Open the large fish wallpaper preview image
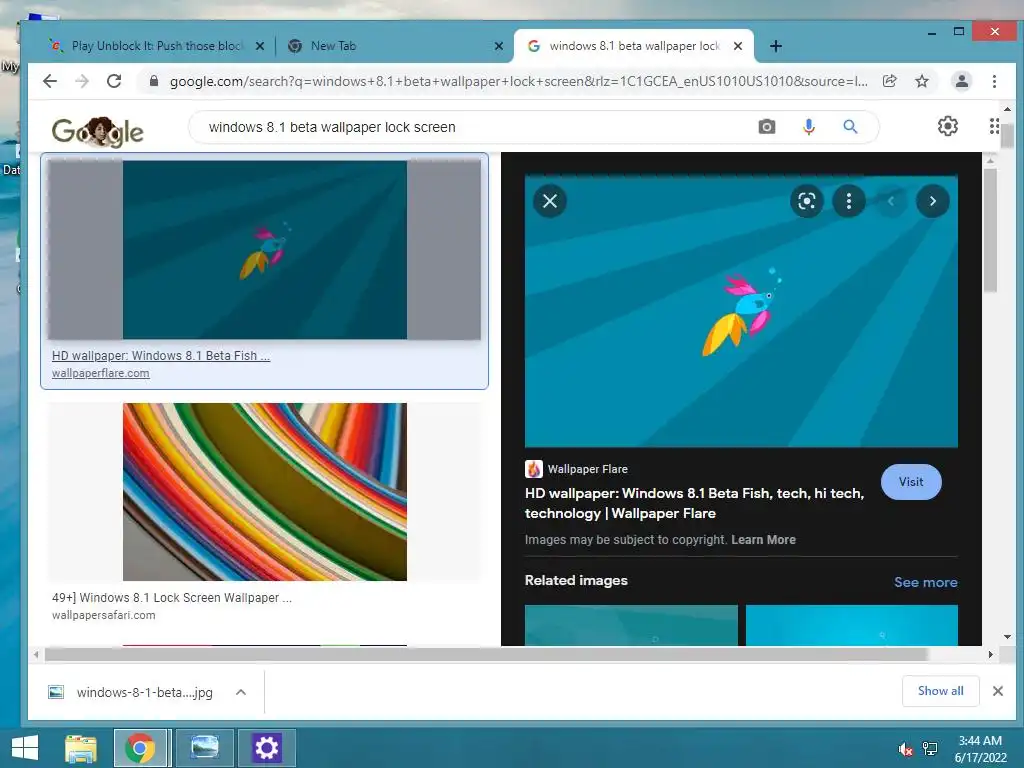Viewport: 1024px width, 768px height. 741,311
